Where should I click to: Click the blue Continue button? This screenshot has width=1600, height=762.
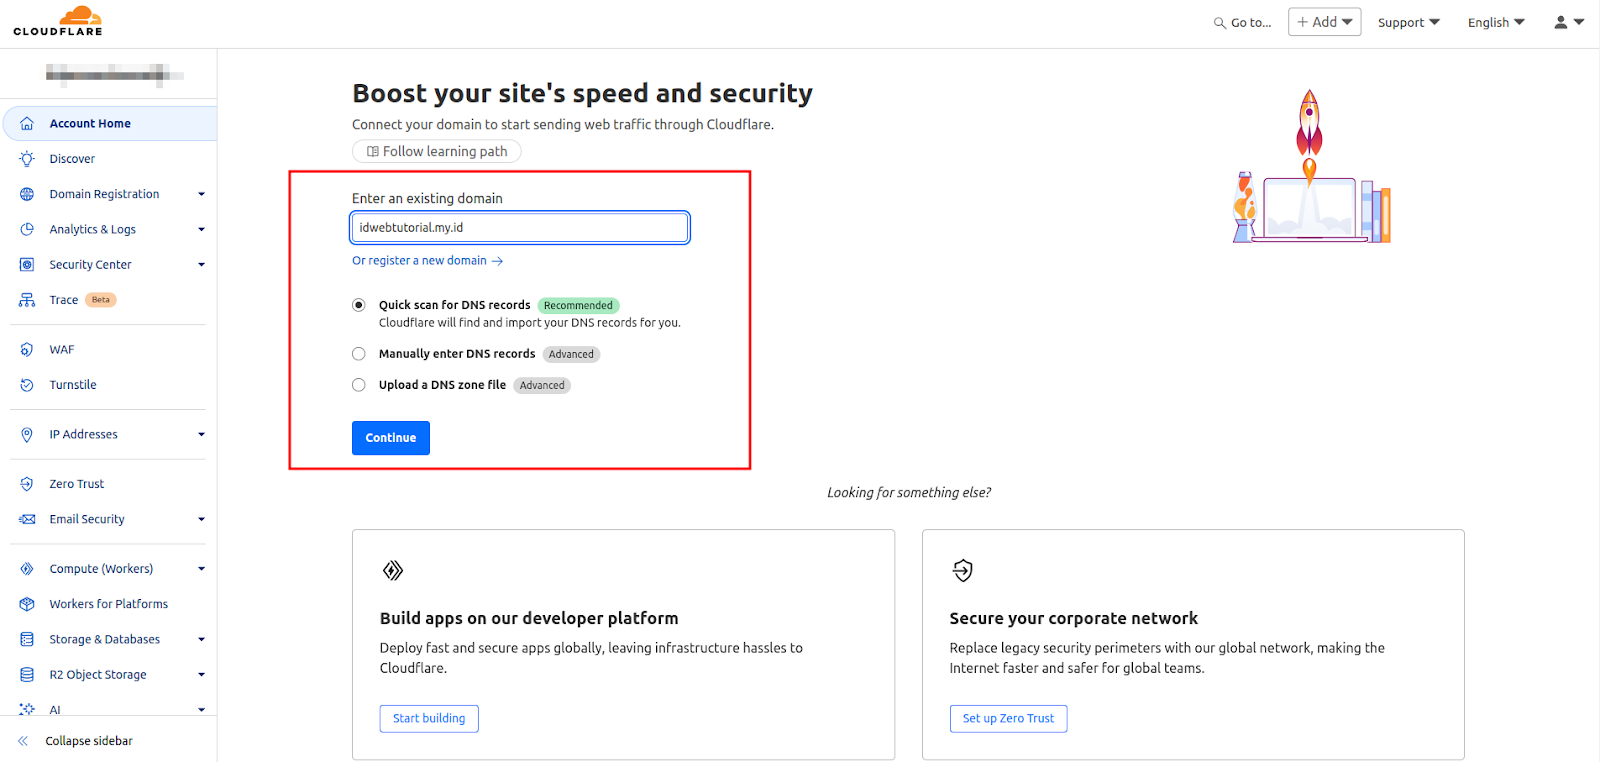pyautogui.click(x=391, y=438)
